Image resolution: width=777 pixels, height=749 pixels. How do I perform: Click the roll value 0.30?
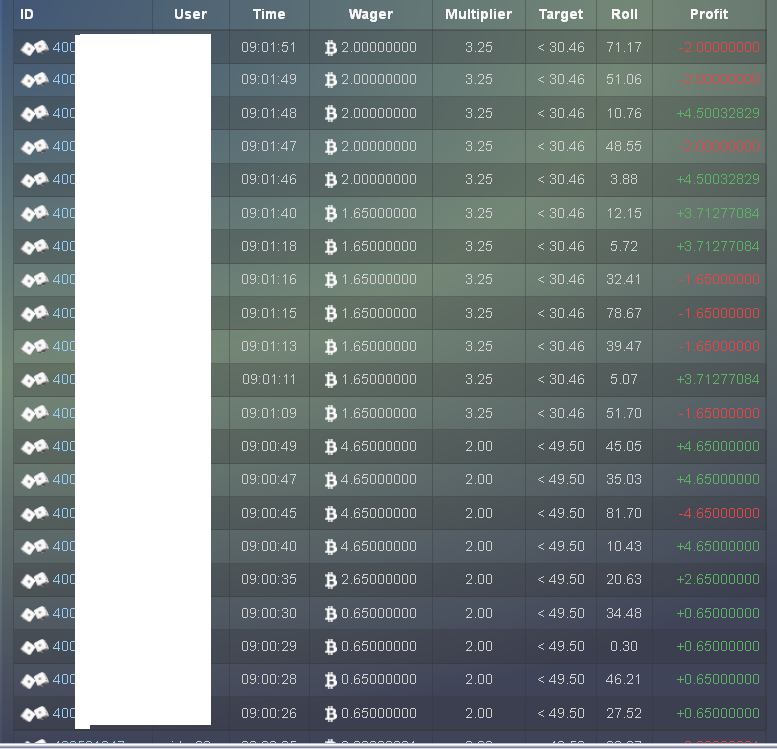[x=624, y=646]
